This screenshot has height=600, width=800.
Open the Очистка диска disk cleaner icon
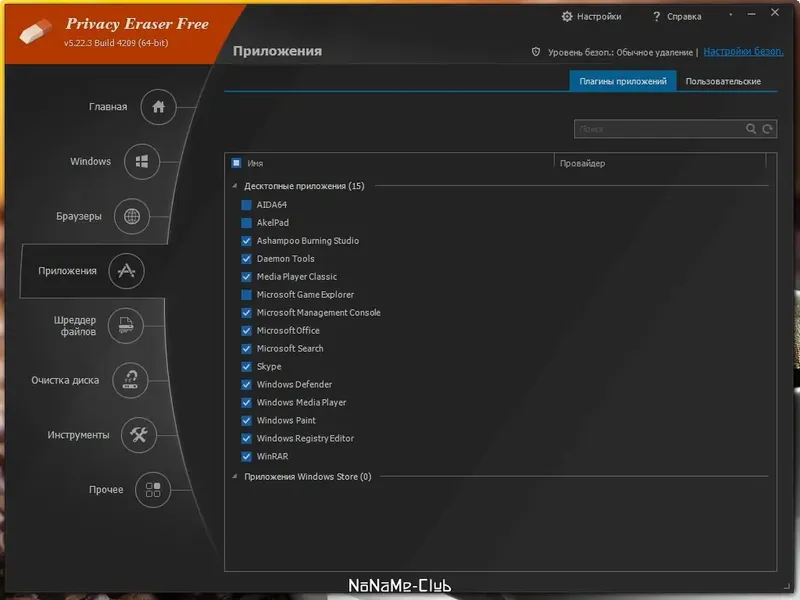pos(130,380)
